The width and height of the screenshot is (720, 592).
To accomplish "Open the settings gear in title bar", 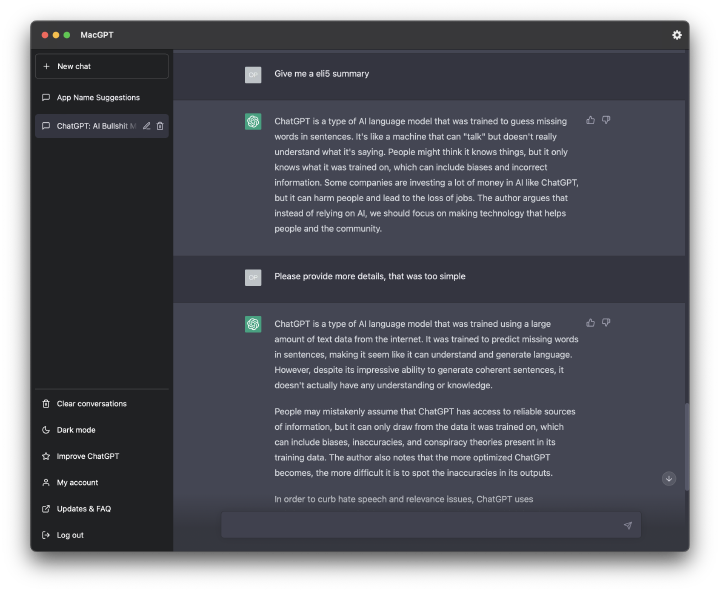I will tap(676, 35).
